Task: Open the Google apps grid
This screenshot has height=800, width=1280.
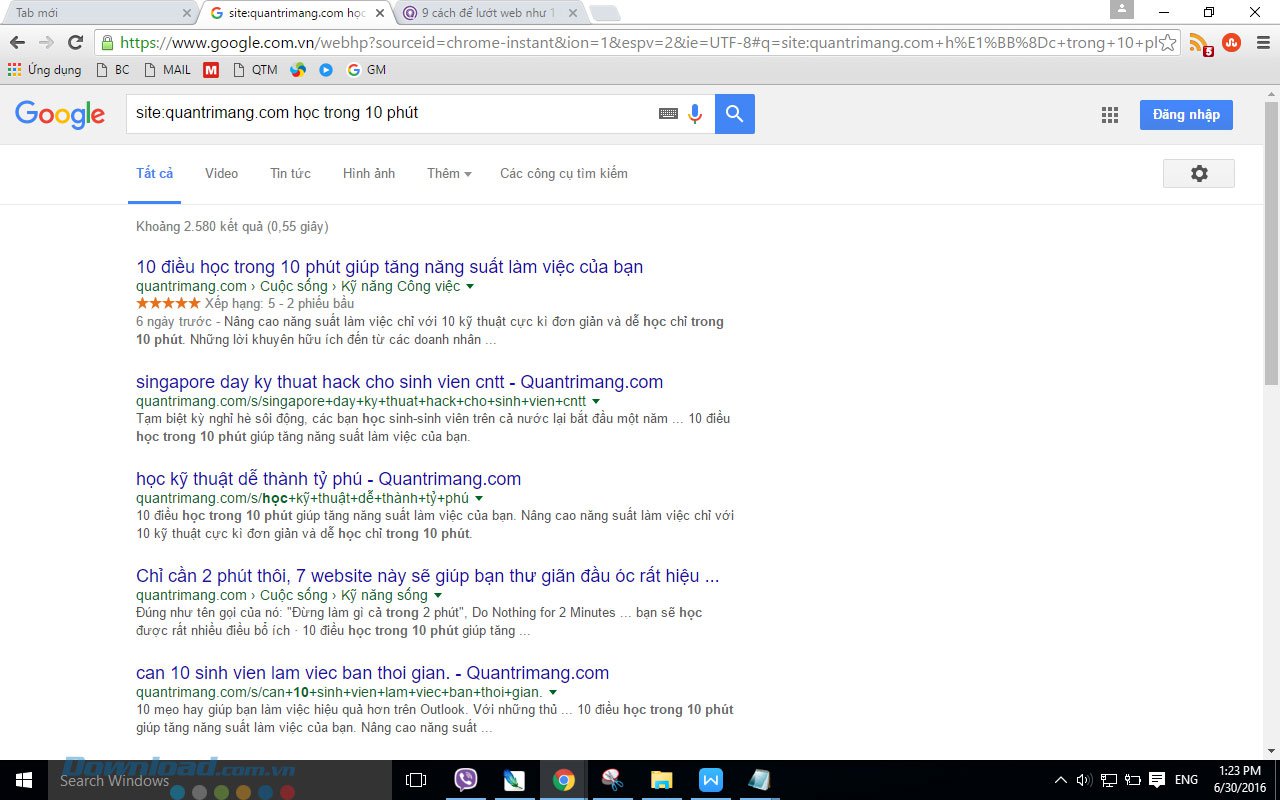Action: tap(1110, 115)
